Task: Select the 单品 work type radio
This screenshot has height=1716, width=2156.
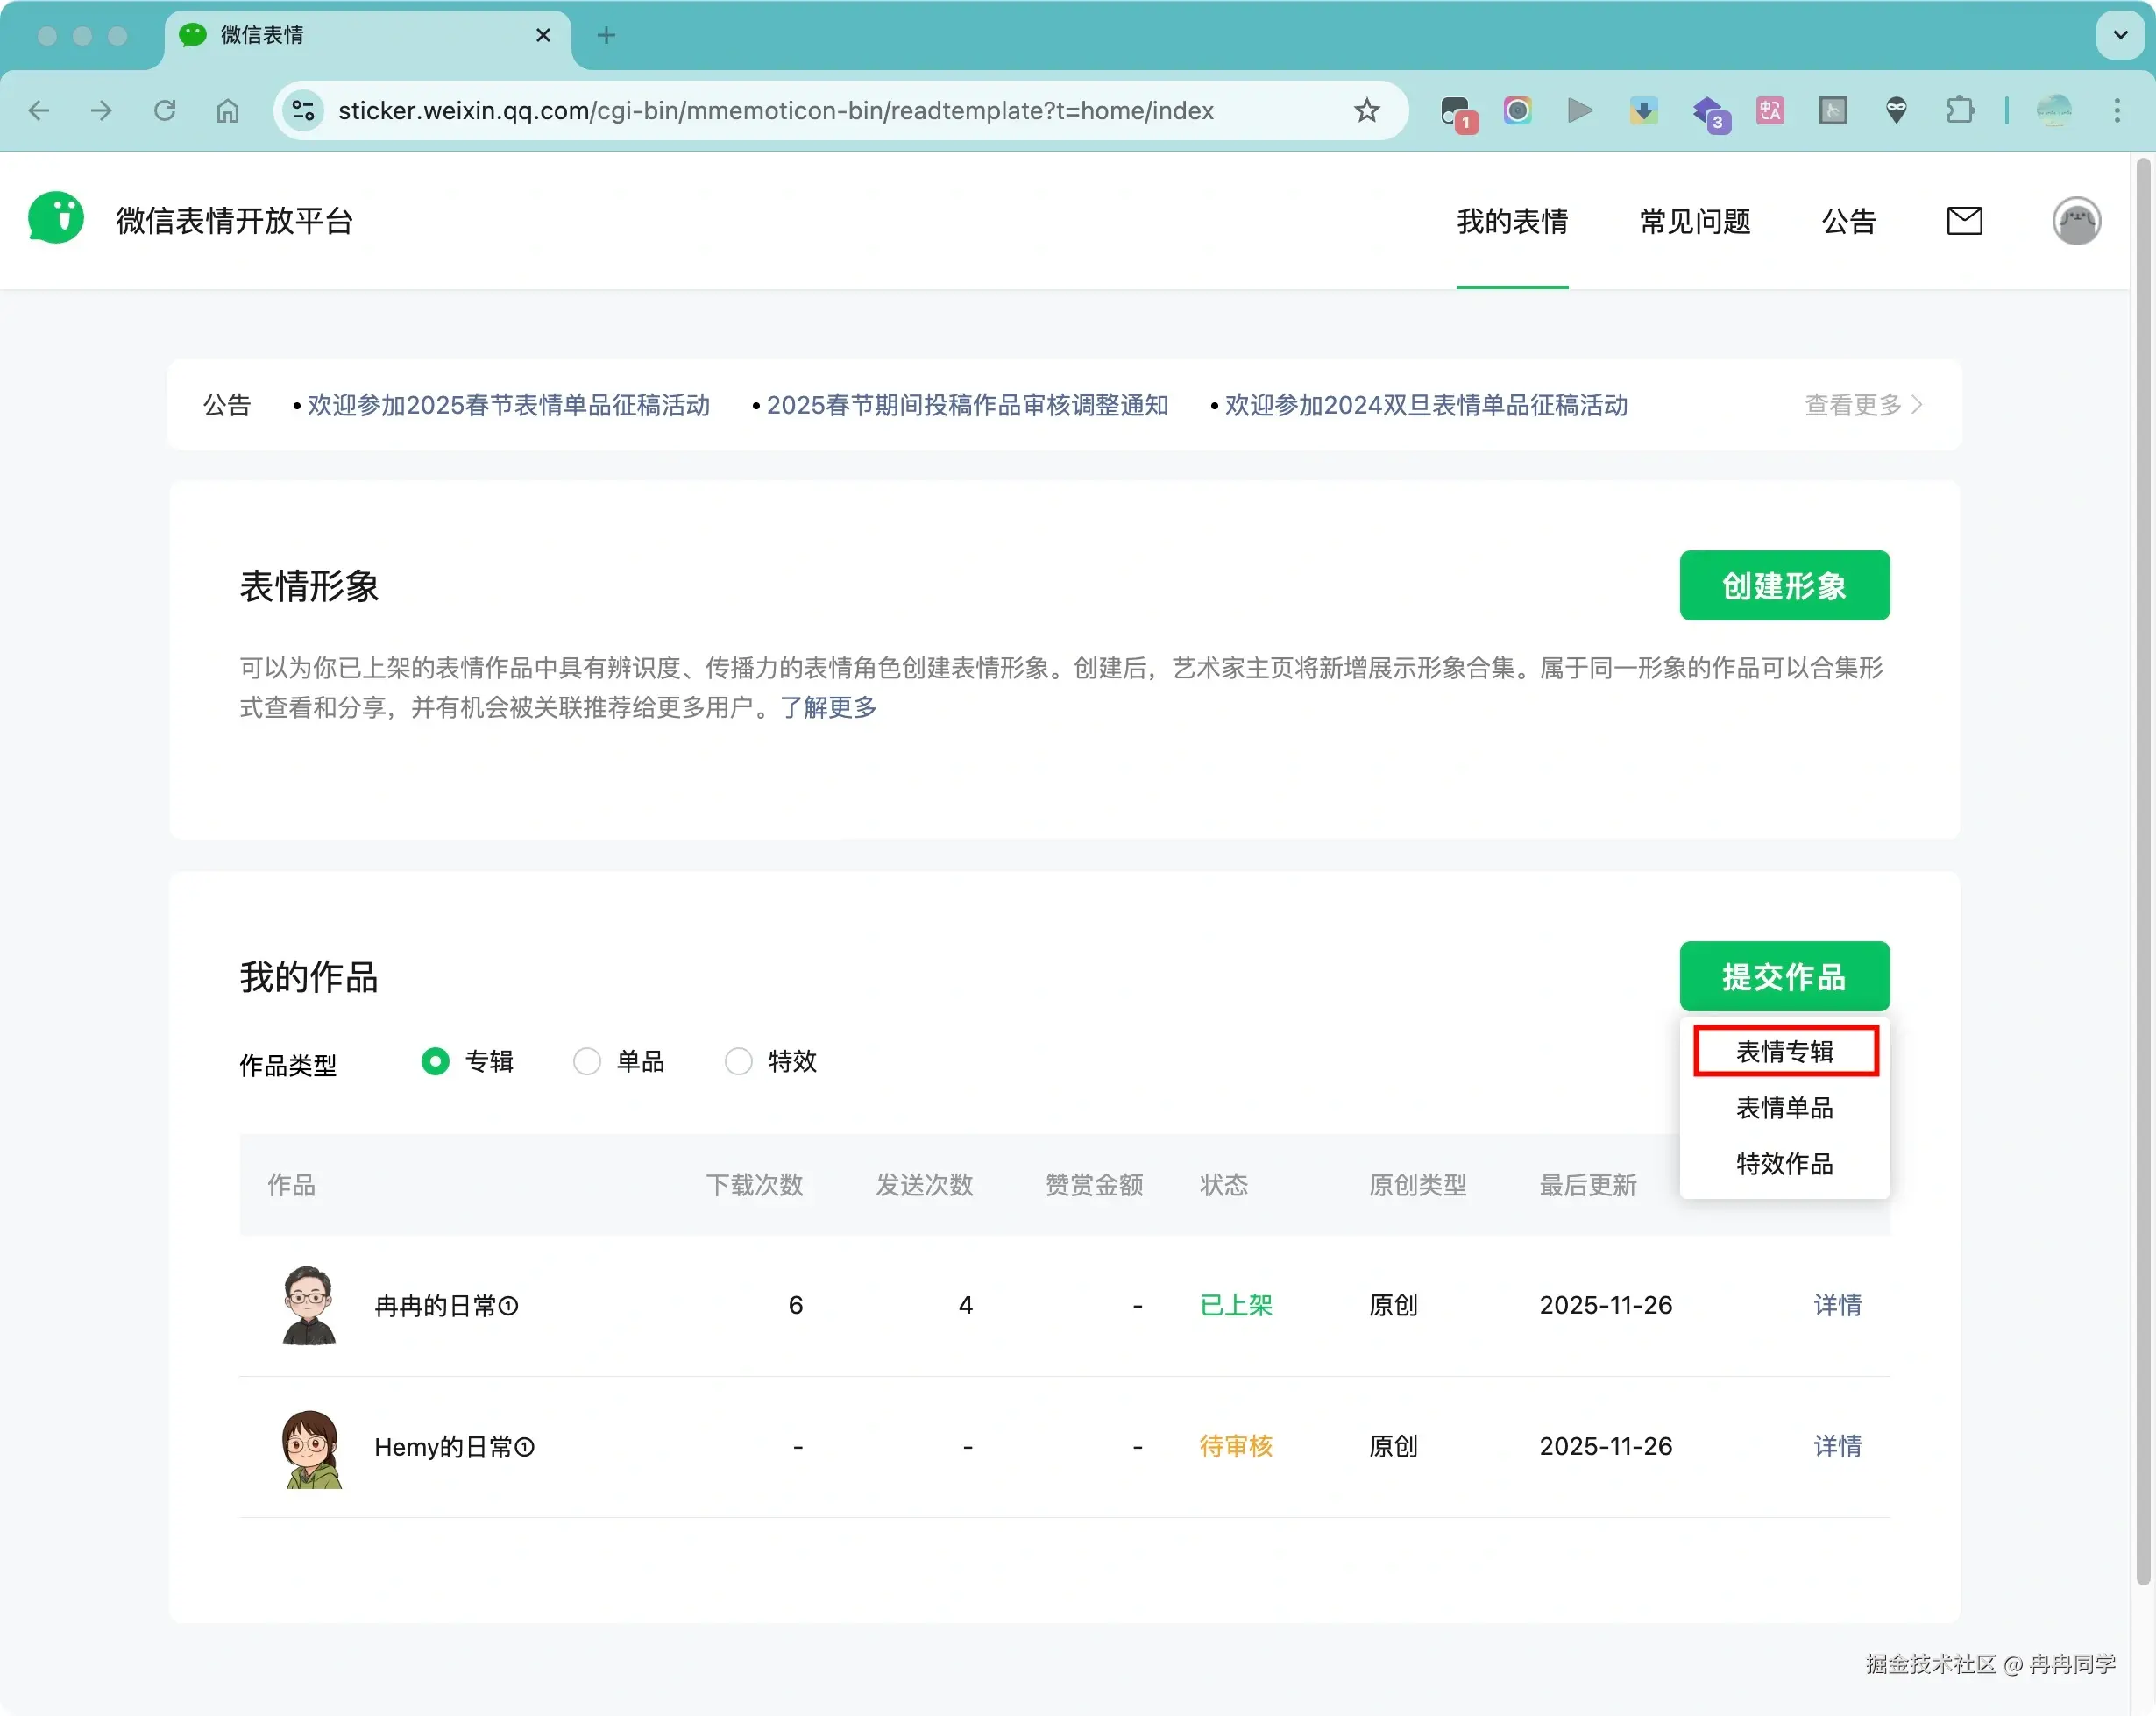Action: tap(587, 1061)
